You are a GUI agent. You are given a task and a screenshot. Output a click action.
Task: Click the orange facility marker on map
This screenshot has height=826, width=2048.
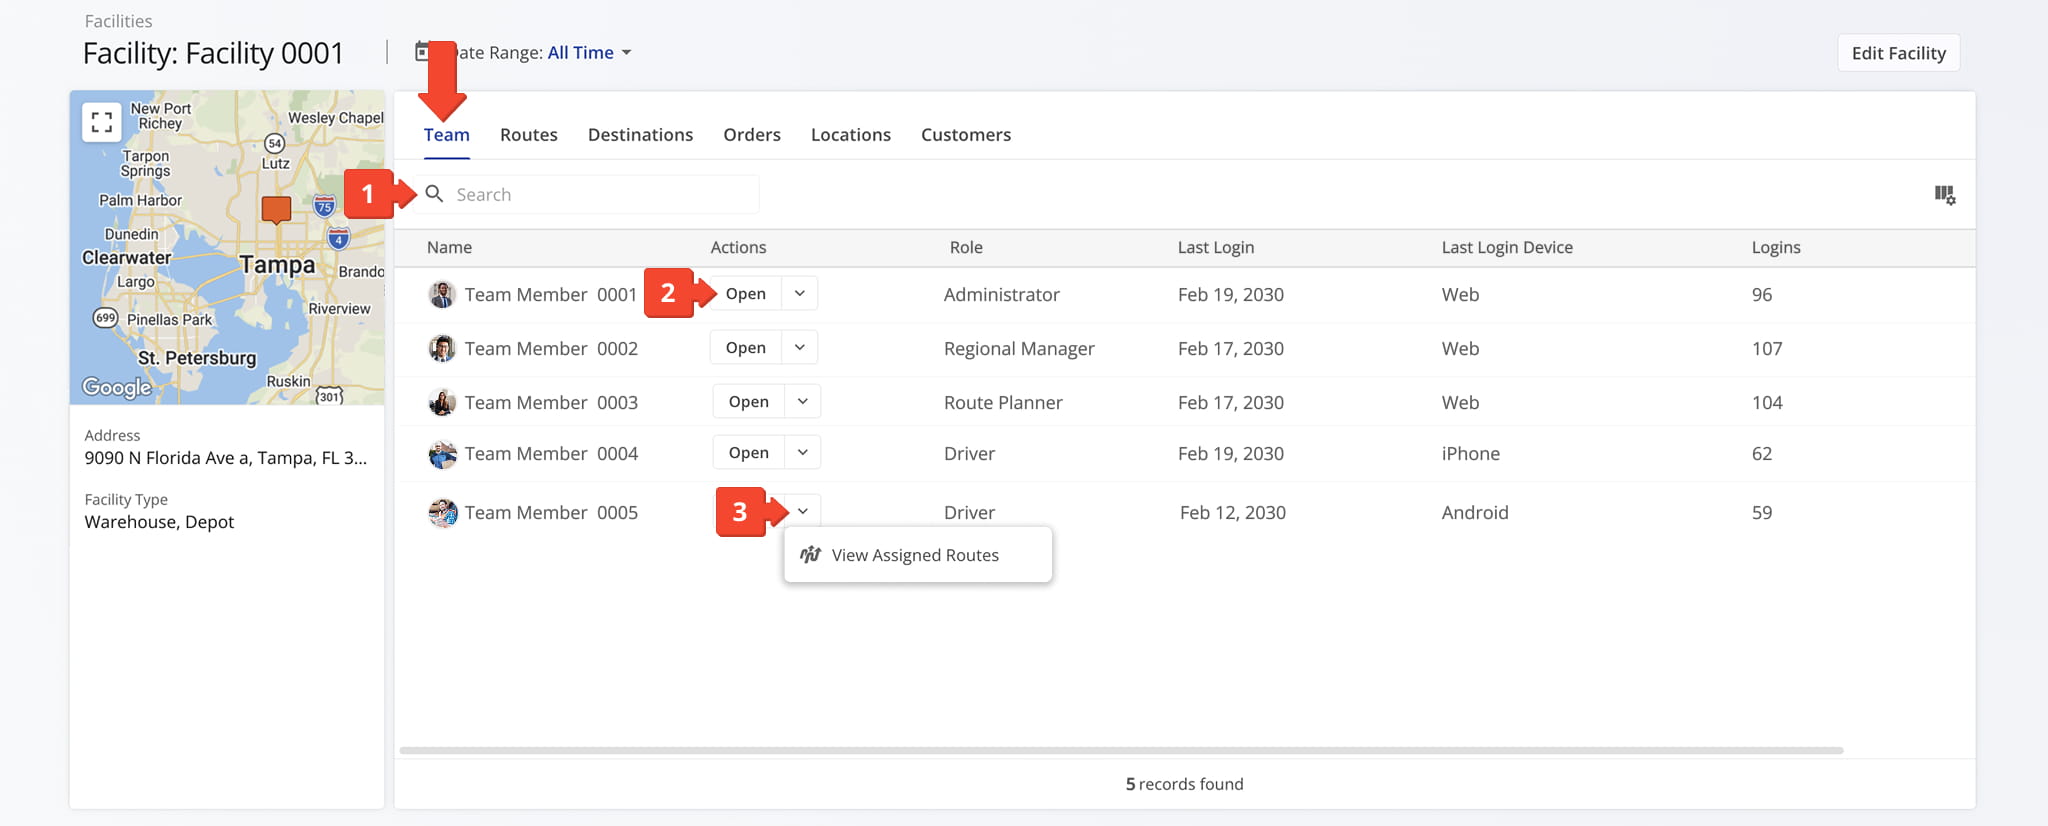[x=276, y=209]
